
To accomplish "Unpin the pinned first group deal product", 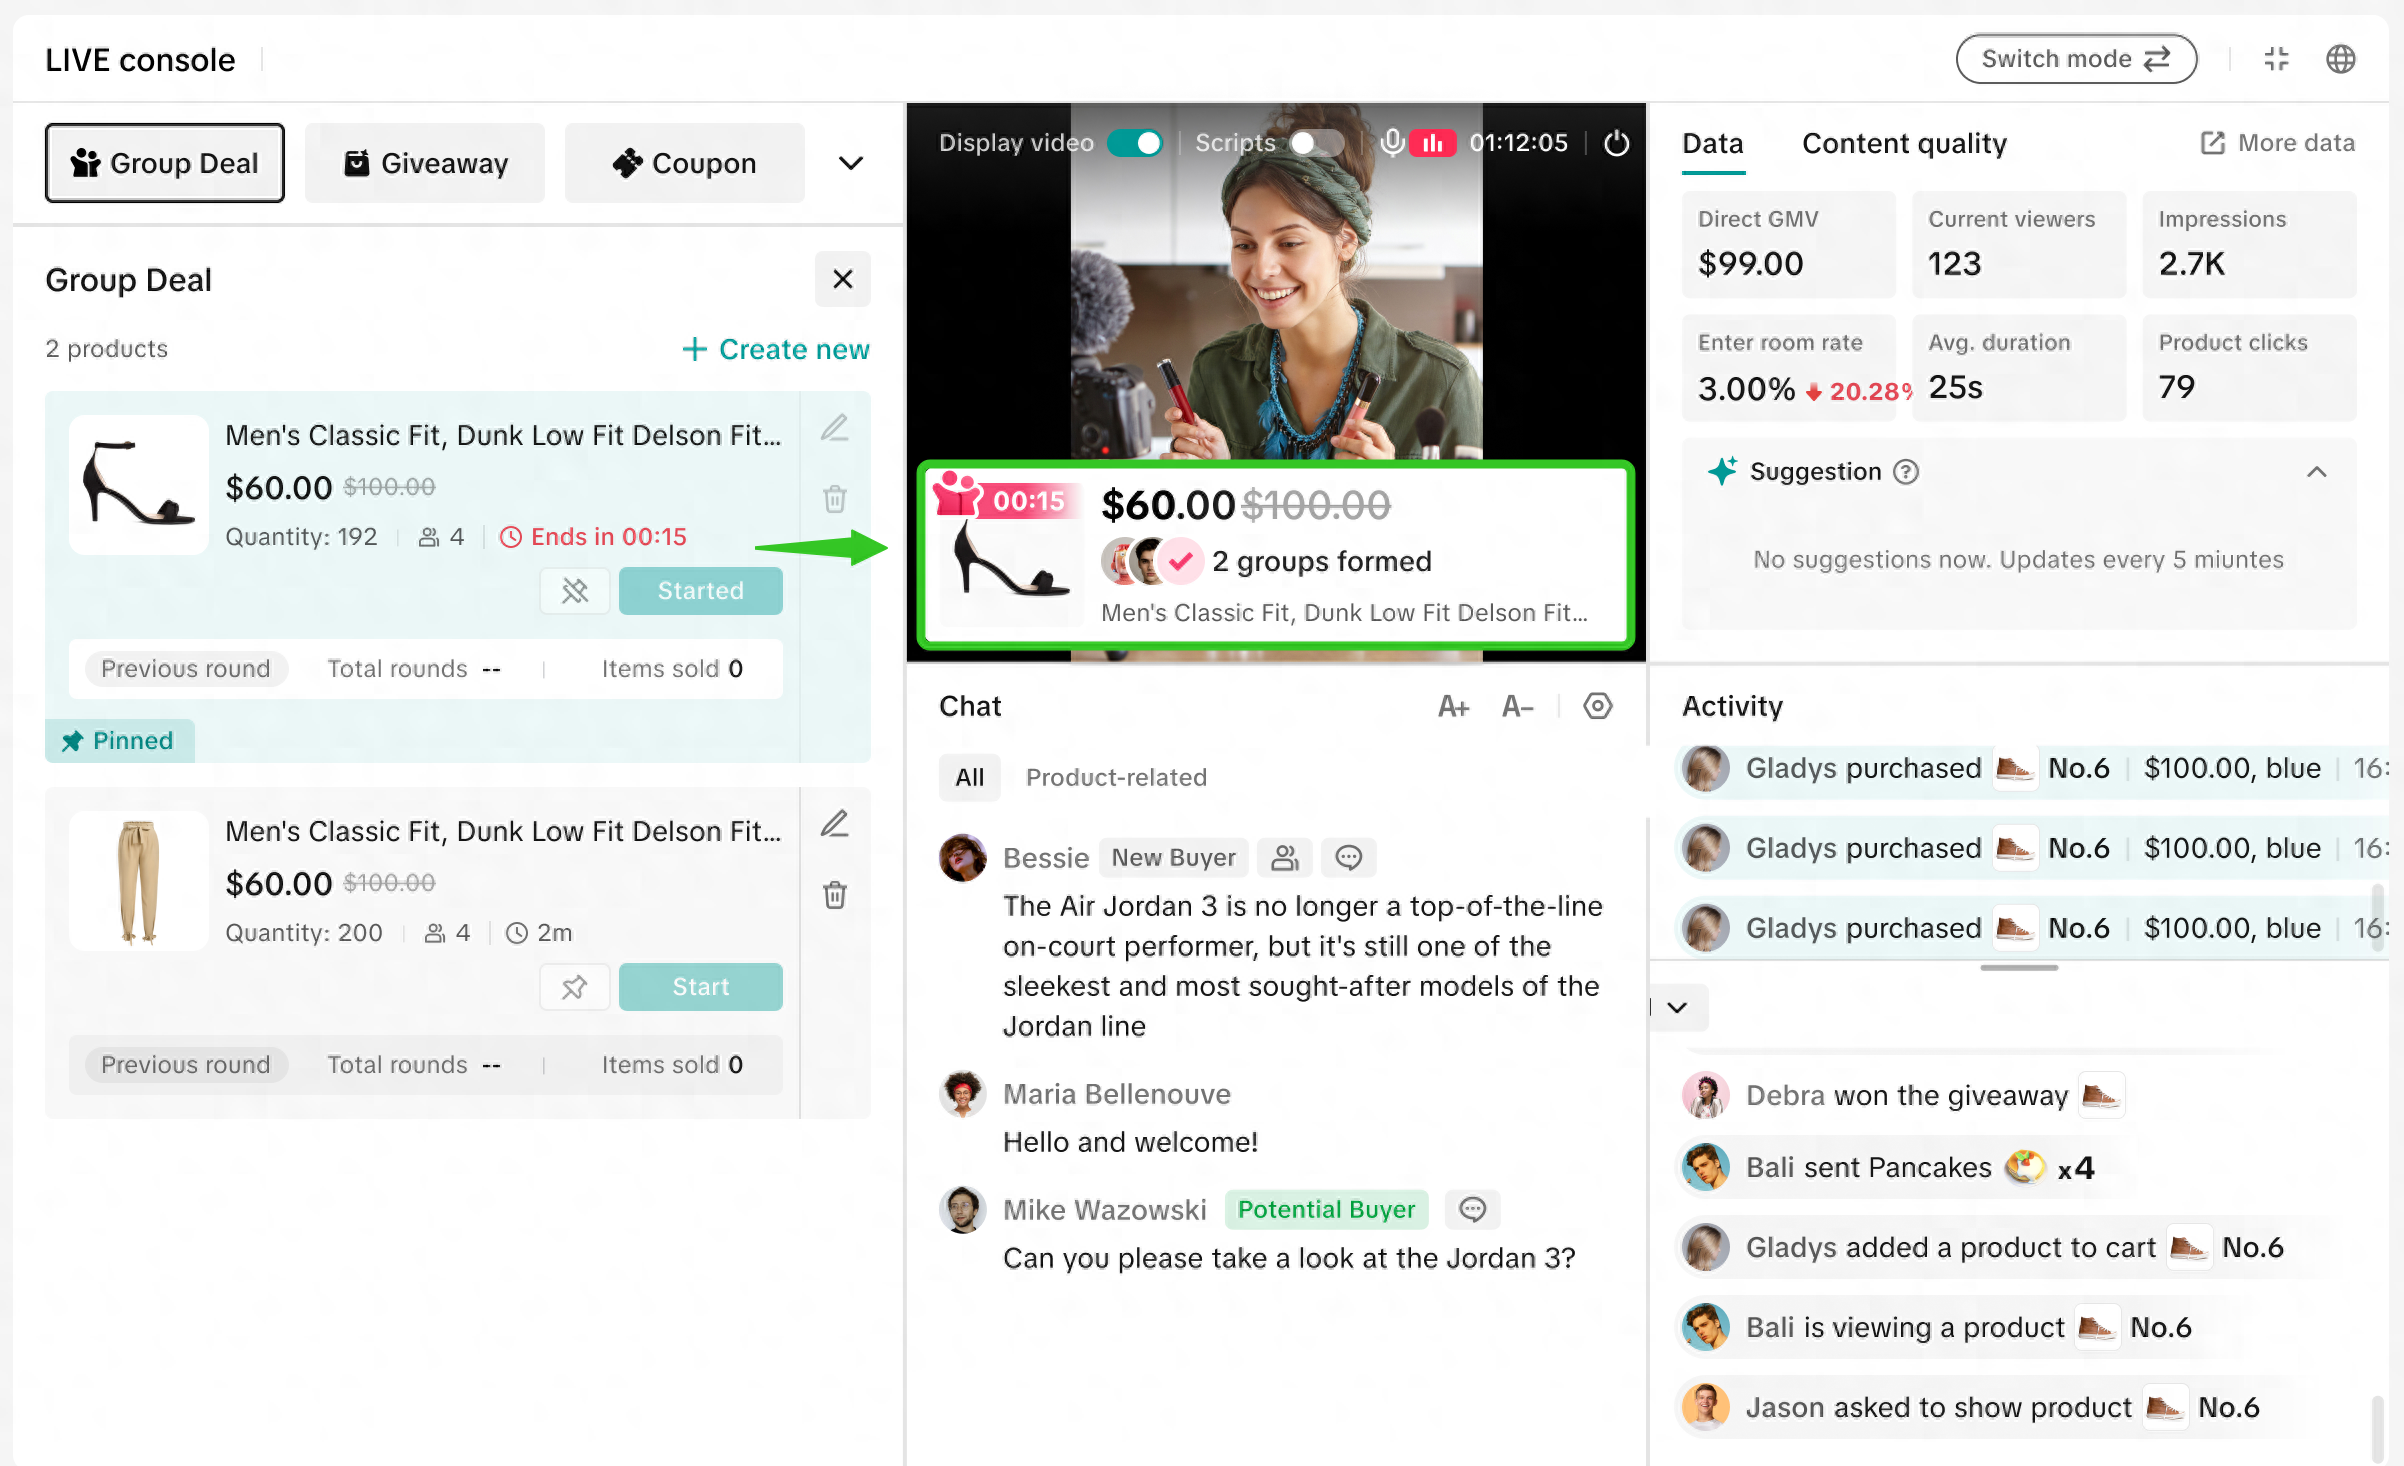I will click(x=575, y=591).
